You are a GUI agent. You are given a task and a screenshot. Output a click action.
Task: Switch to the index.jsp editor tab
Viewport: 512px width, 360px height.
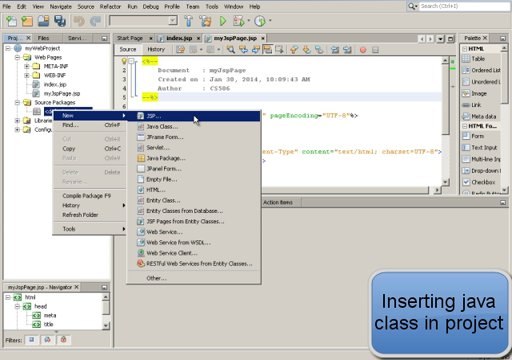coord(179,38)
